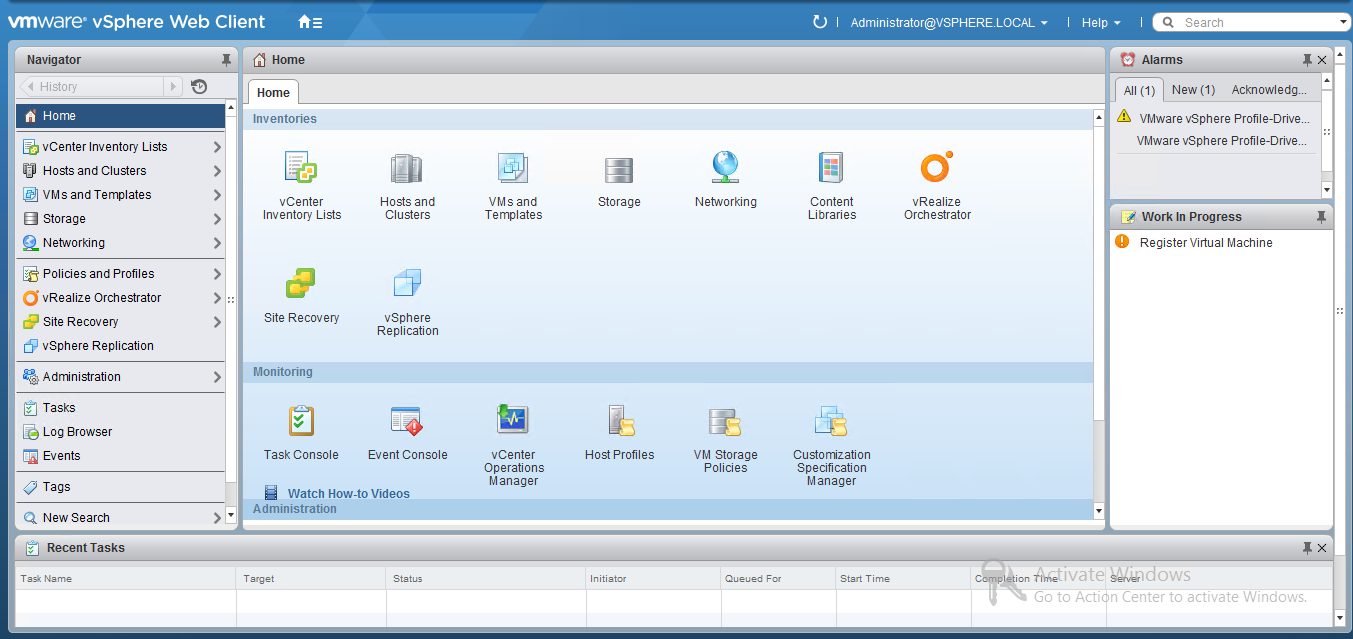This screenshot has height=639, width=1353.
Task: Select Storage in the Navigator
Action: [120, 219]
